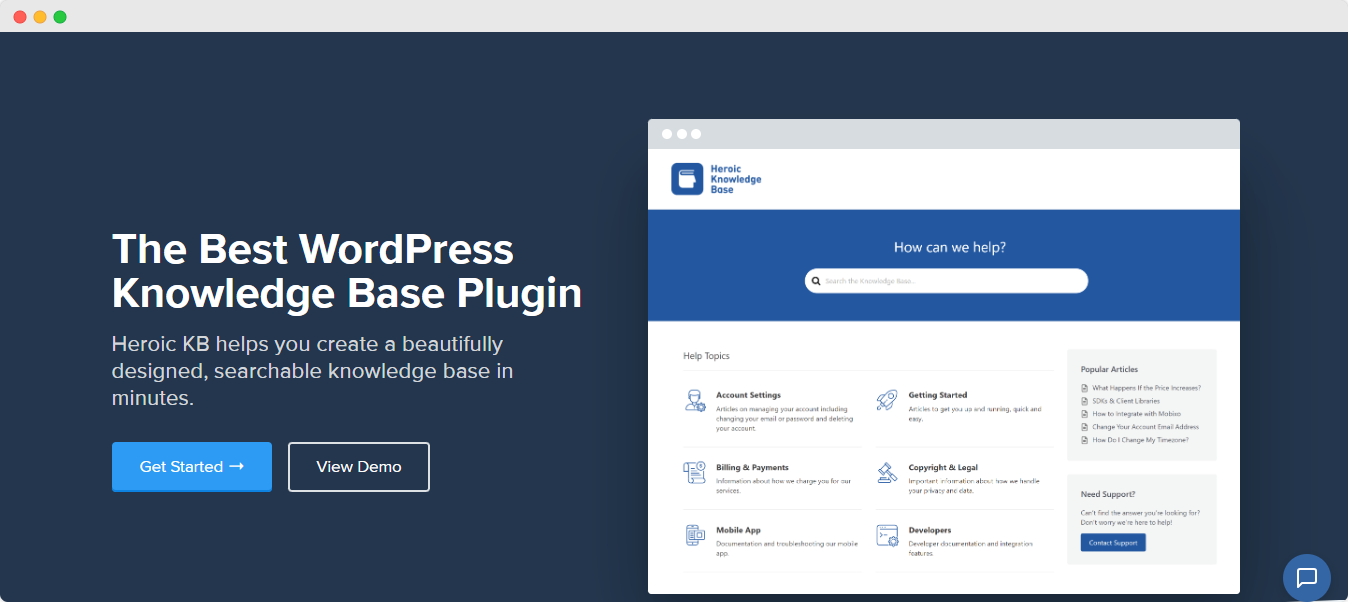Click the Get Started button
The image size is (1348, 602).
coord(192,467)
